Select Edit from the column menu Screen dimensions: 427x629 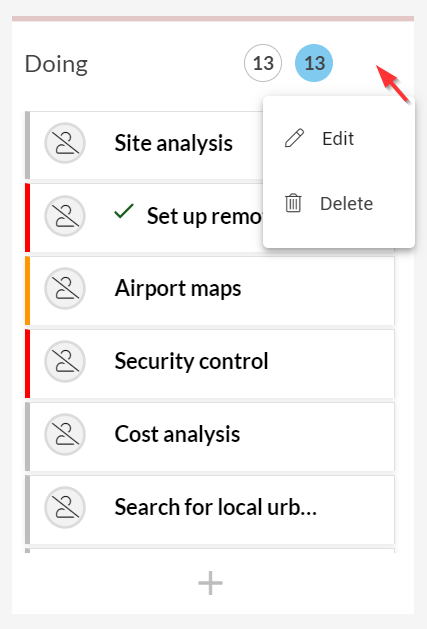339,139
